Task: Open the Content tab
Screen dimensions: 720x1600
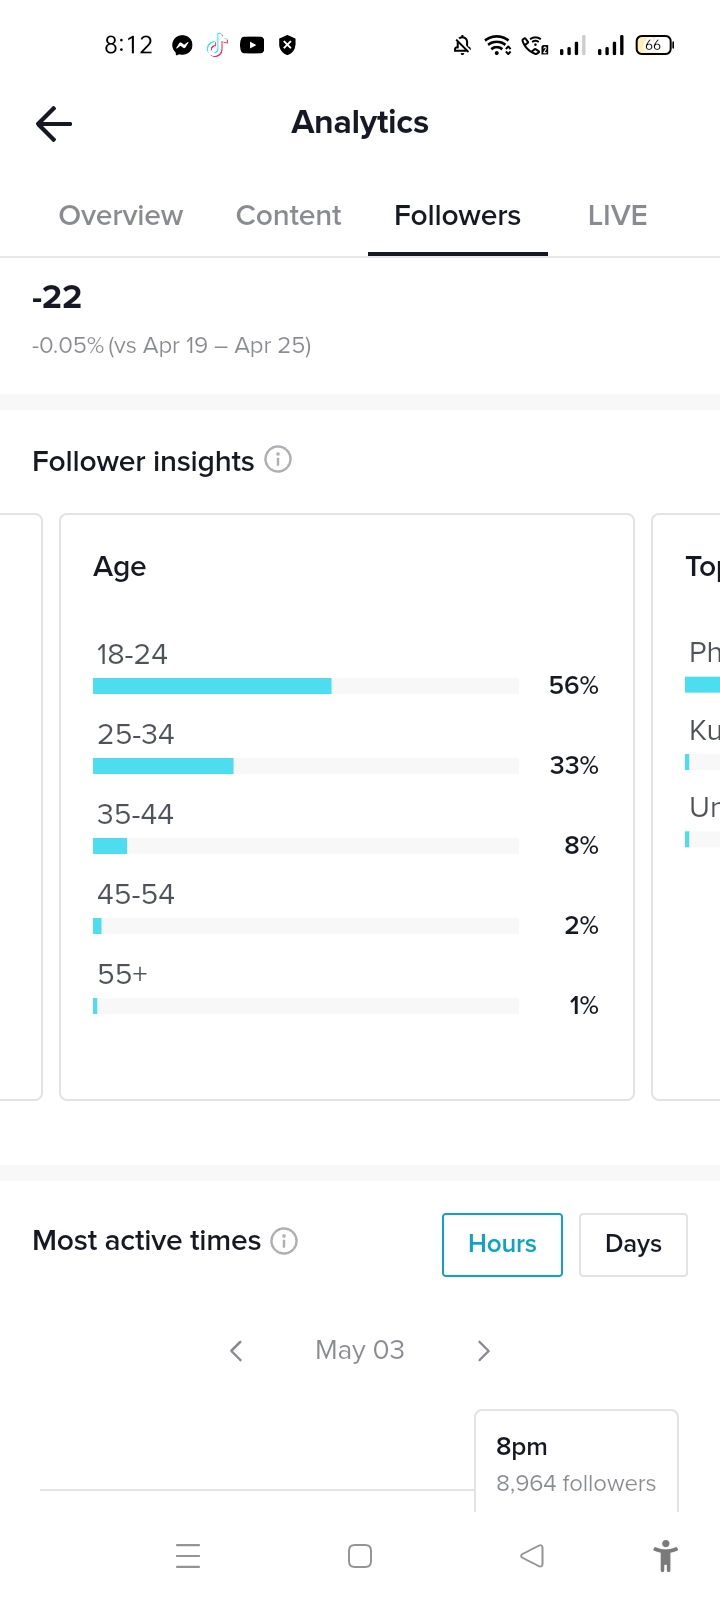Action: coord(288,216)
